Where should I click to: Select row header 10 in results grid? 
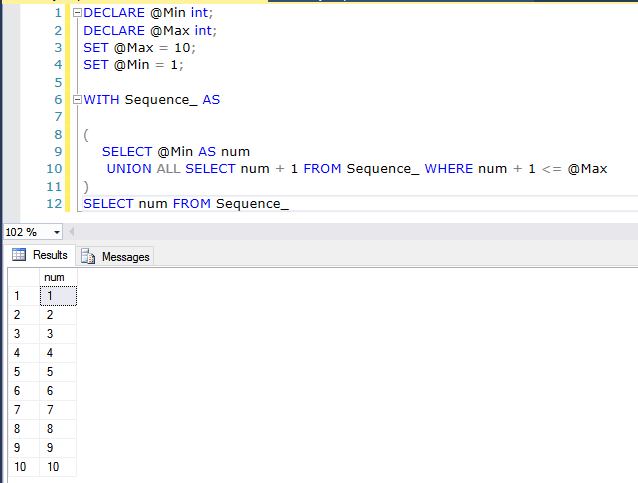pos(24,467)
